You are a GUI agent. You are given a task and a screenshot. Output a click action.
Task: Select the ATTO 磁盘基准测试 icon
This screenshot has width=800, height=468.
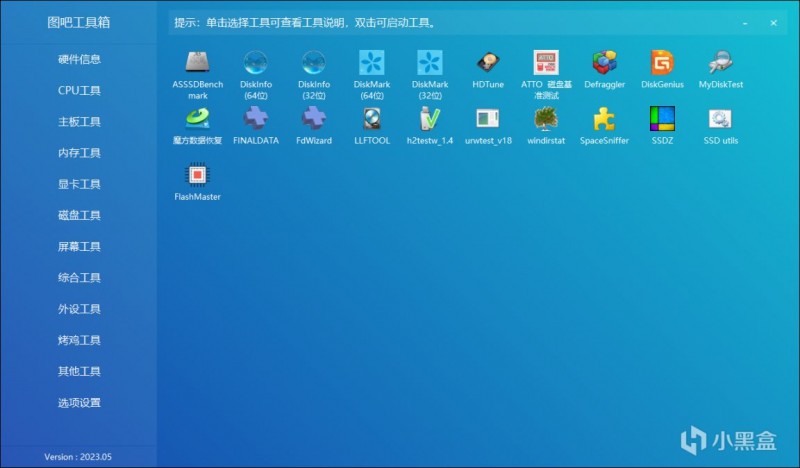pos(546,62)
